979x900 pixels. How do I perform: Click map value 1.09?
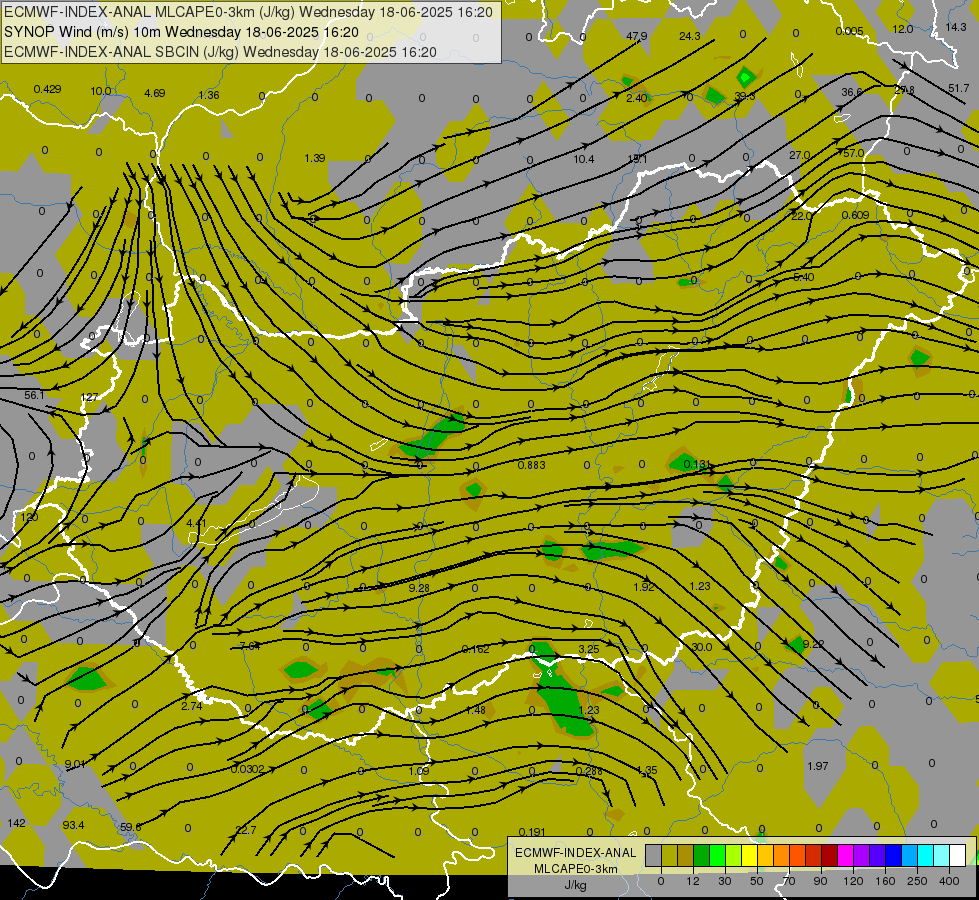419,771
